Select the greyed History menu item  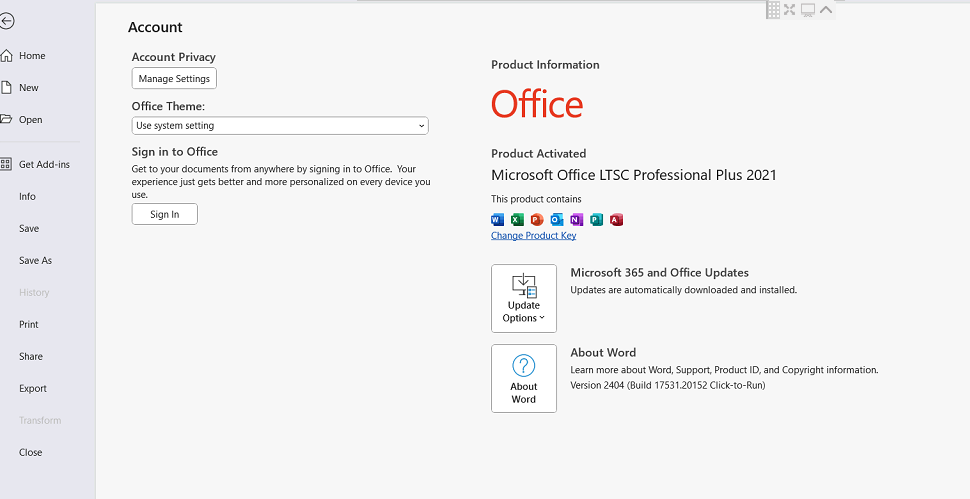pos(34,292)
